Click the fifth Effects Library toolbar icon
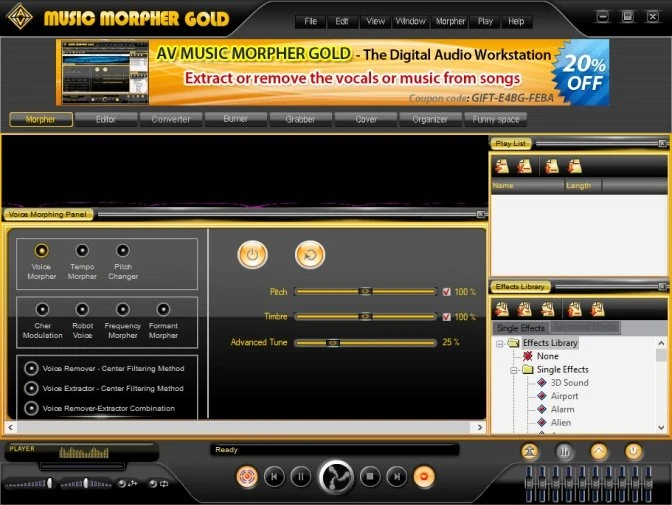672x505 pixels. tap(597, 309)
